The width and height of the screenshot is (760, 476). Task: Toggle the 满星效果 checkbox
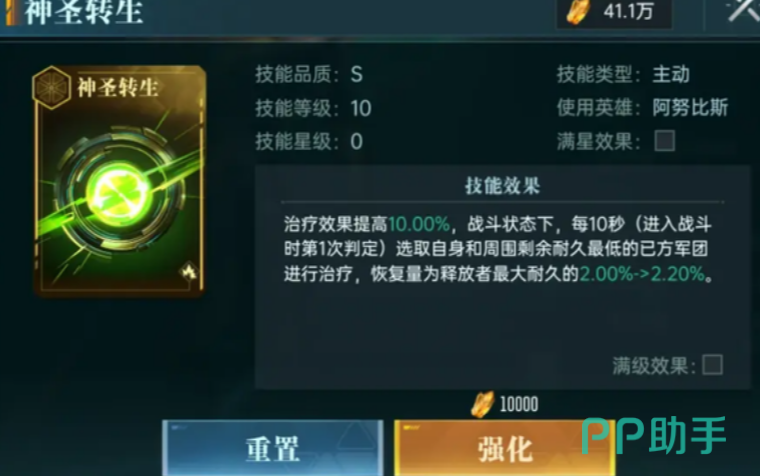point(665,141)
